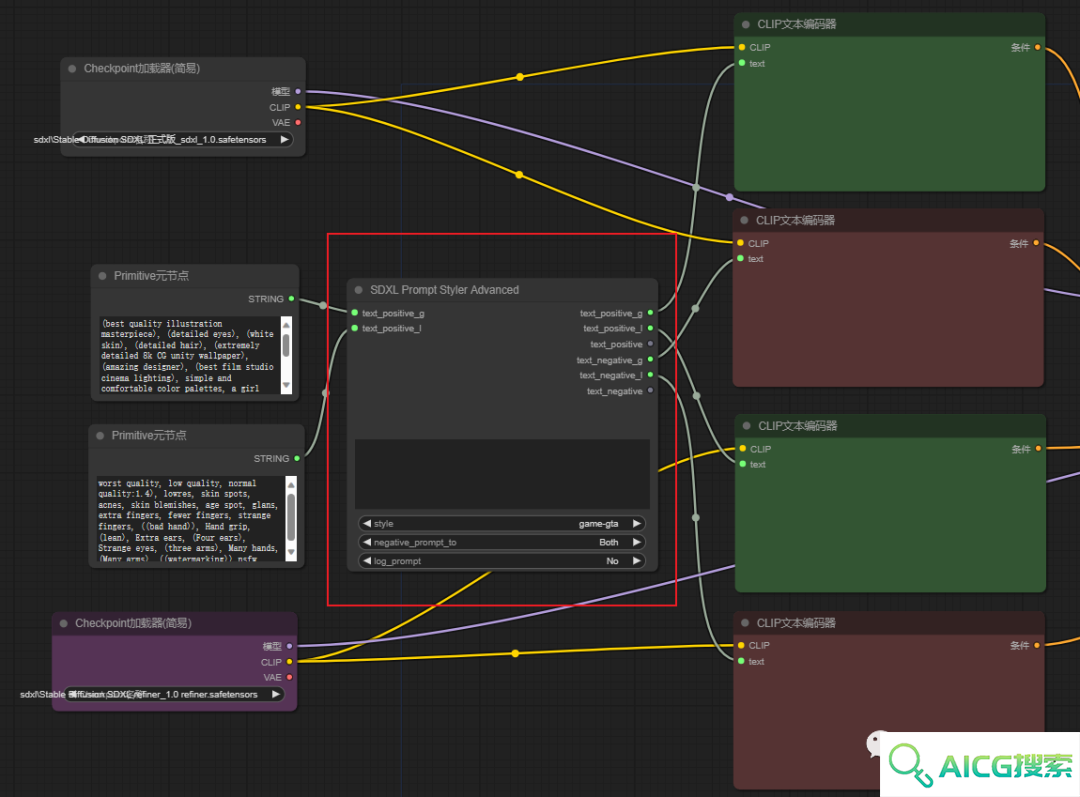Click the text_negative_g output socket

coord(650,359)
